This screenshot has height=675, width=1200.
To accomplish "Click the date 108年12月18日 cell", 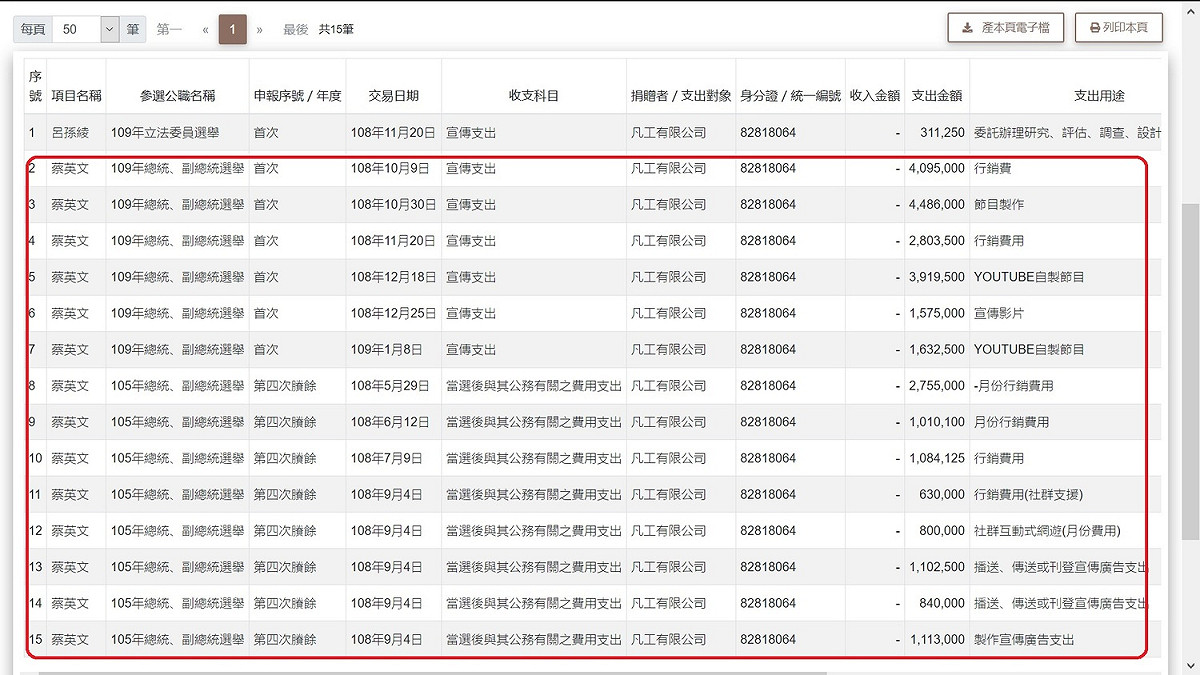I will pyautogui.click(x=393, y=277).
